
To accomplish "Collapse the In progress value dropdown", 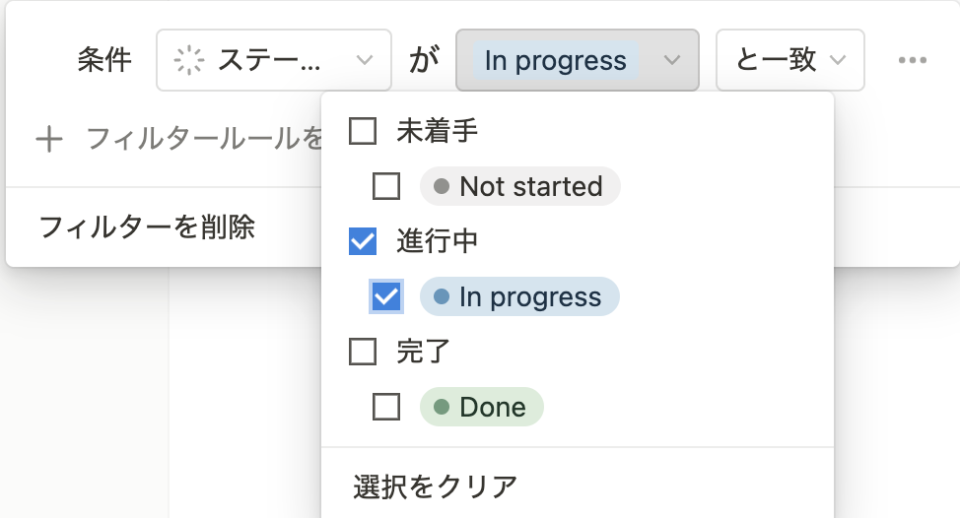I will pyautogui.click(x=577, y=60).
